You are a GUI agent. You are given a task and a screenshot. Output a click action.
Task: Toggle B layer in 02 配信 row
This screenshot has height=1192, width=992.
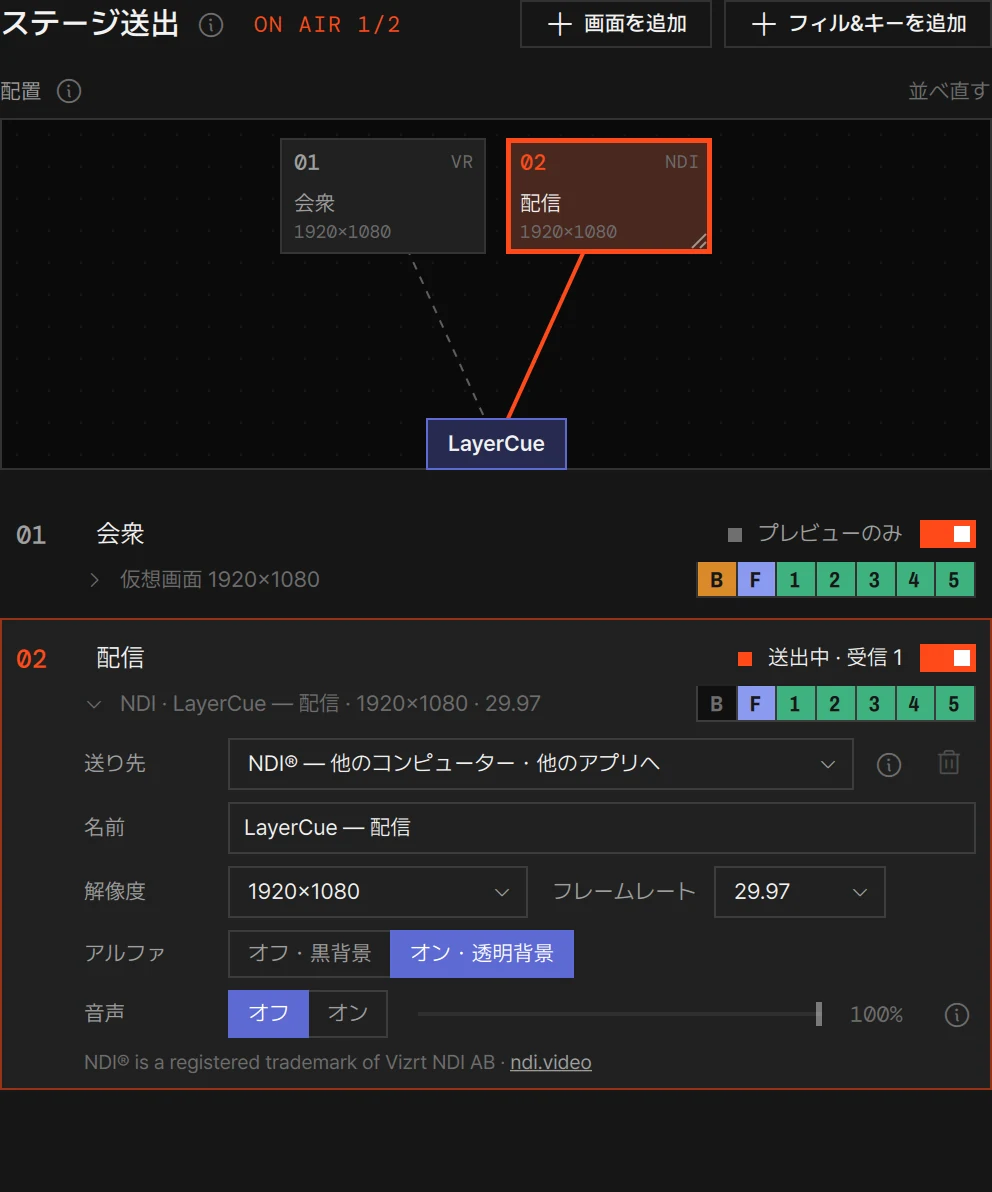tap(716, 704)
